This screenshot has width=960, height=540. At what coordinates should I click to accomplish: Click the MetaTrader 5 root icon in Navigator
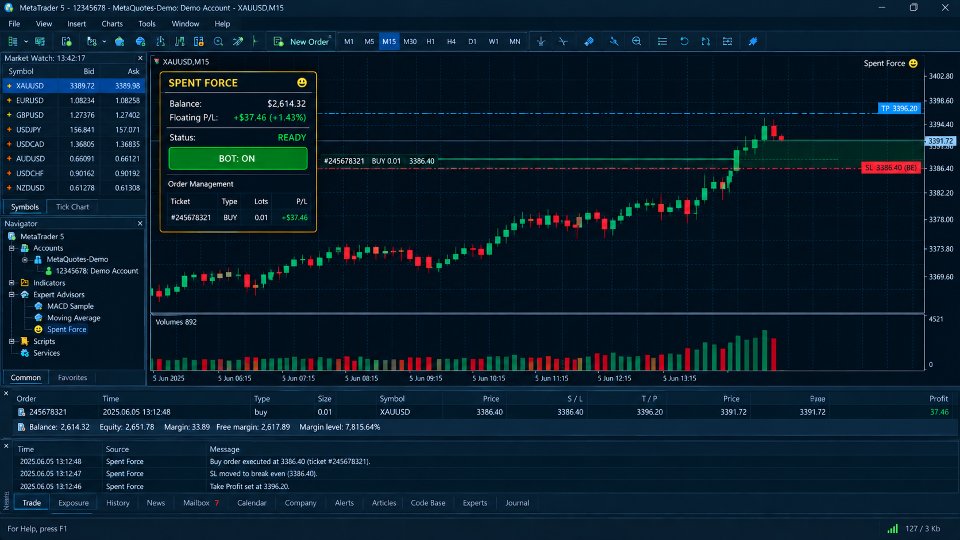point(12,236)
